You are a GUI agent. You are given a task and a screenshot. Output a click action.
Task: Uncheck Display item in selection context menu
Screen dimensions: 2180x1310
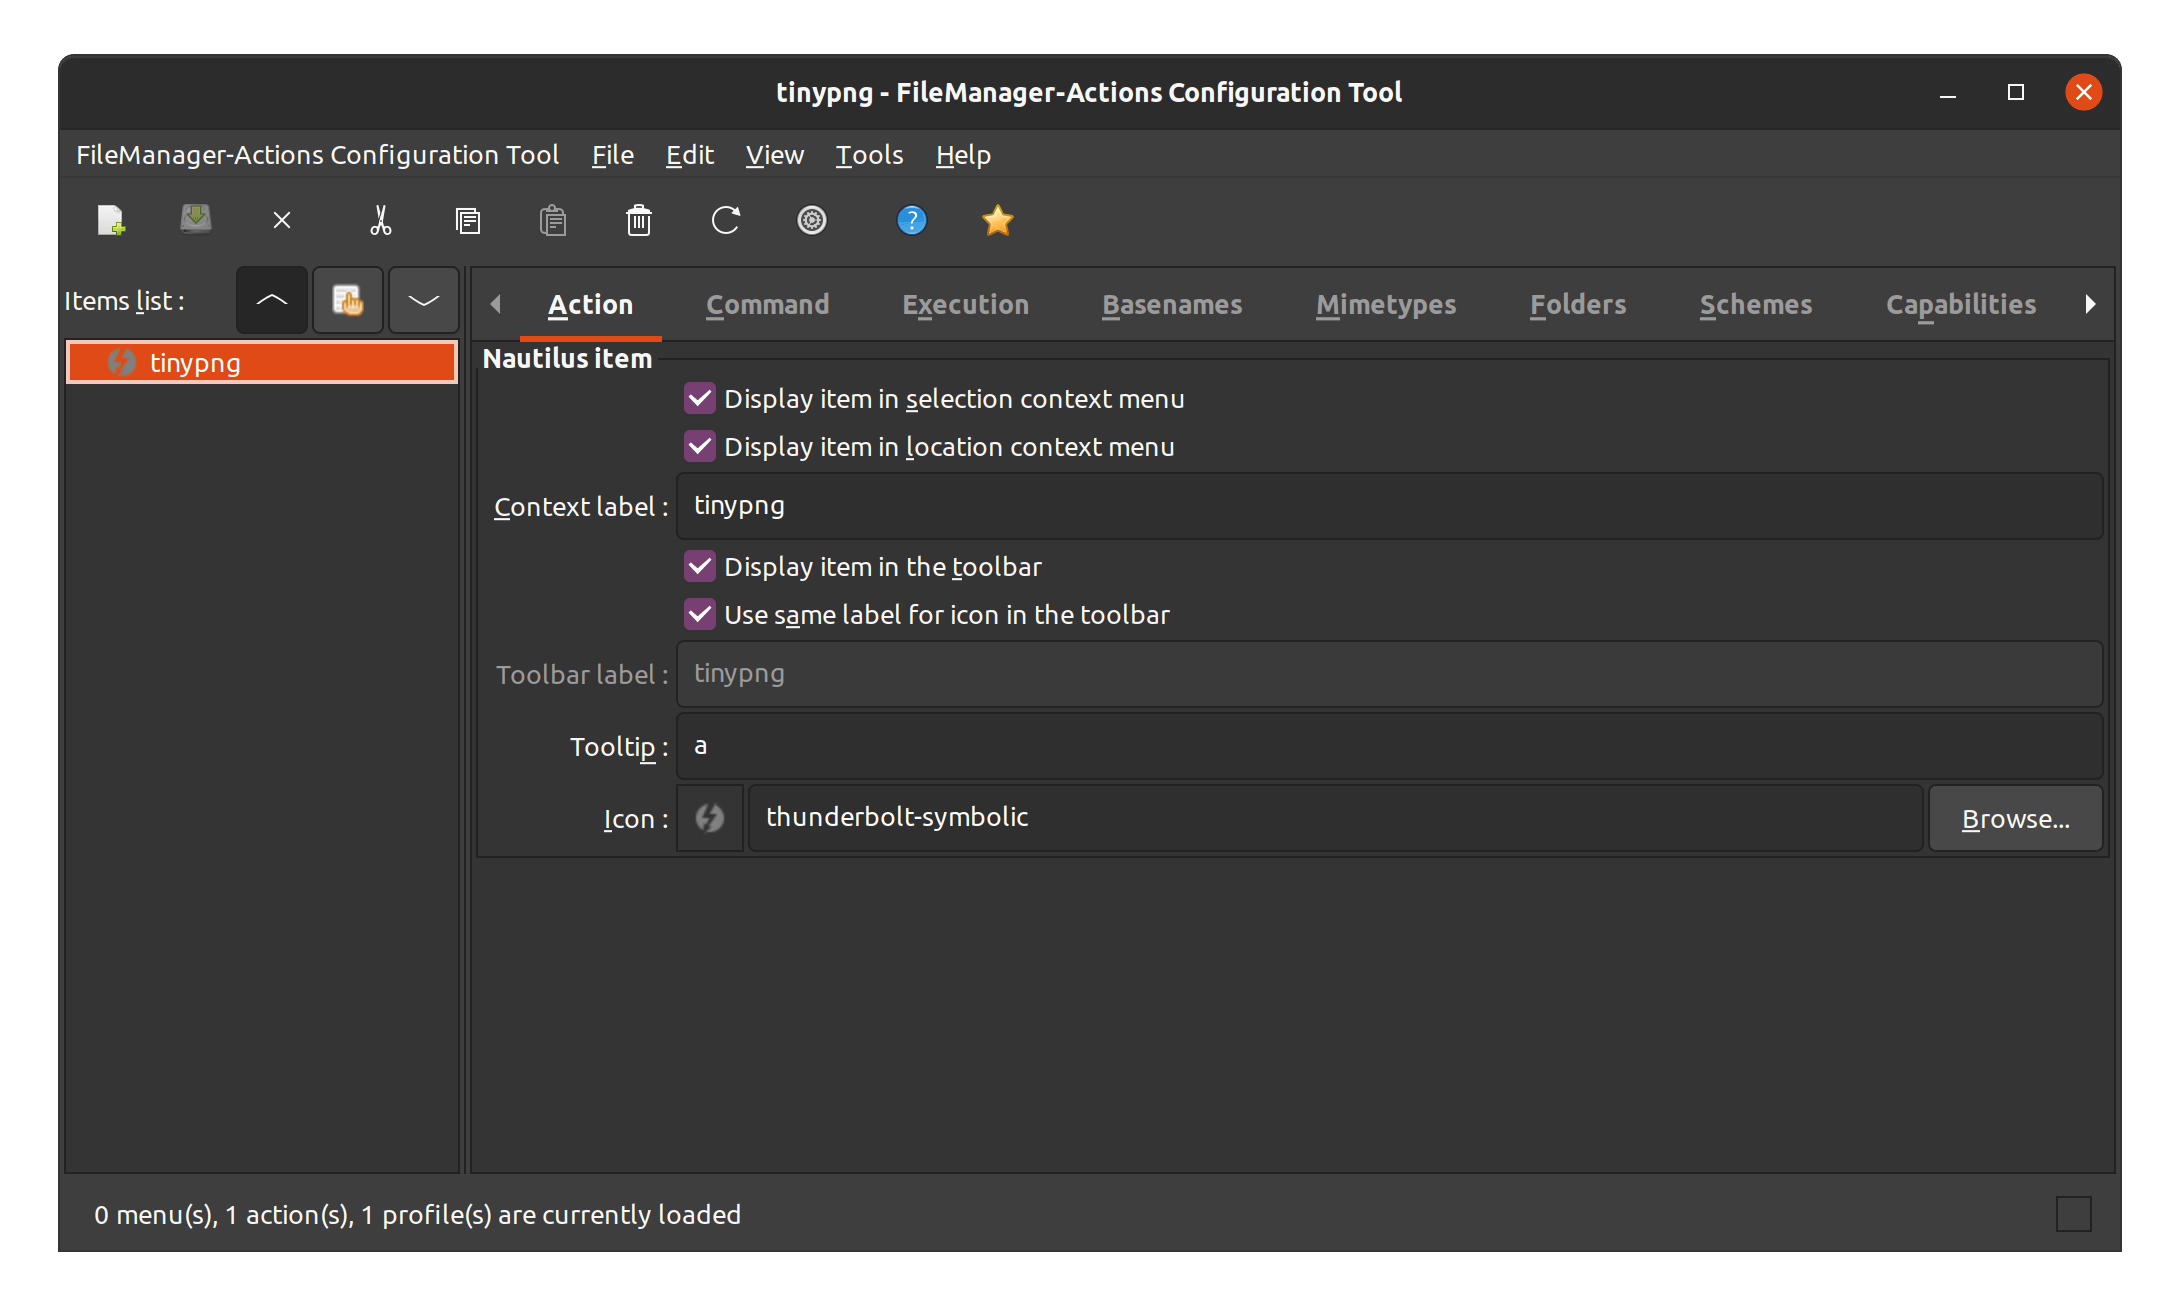699,398
